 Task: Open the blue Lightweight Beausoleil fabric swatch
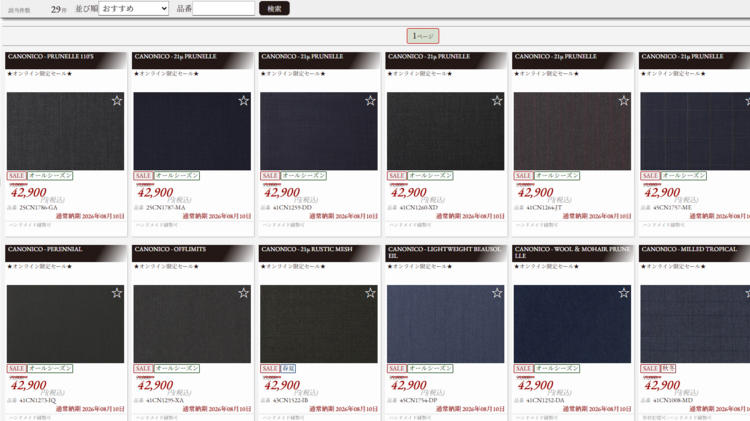[x=445, y=324]
